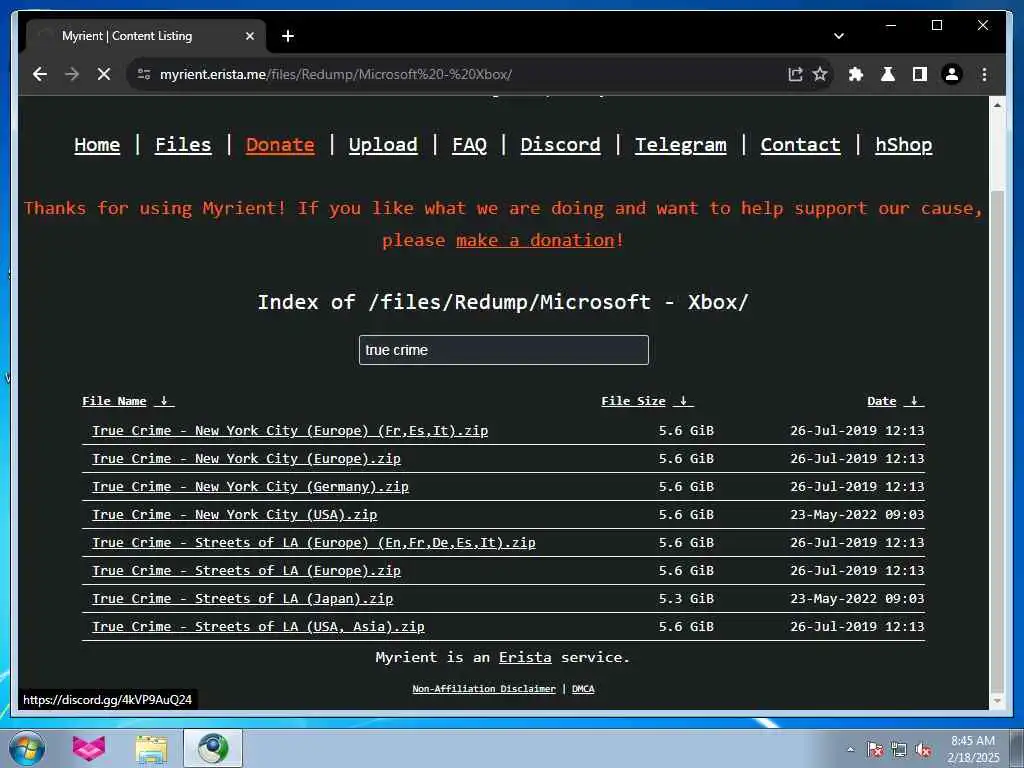Click the date 23-May-2022 09:03 for Japan row

coord(857,600)
